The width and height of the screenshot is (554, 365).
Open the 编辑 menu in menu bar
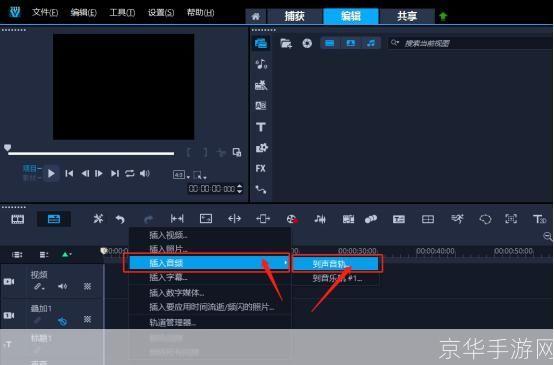pos(83,13)
